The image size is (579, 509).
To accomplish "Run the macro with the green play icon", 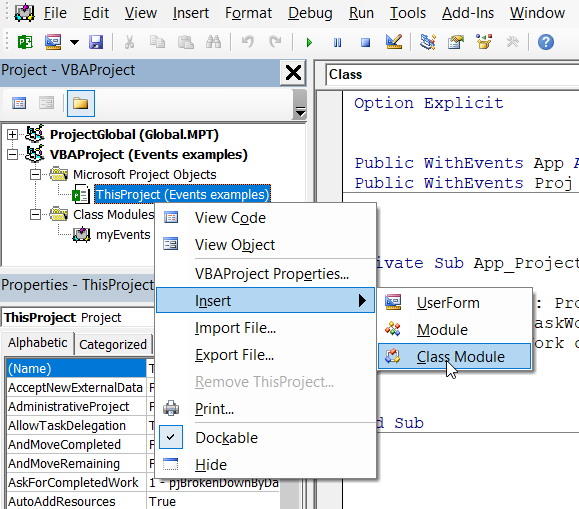I will point(309,42).
